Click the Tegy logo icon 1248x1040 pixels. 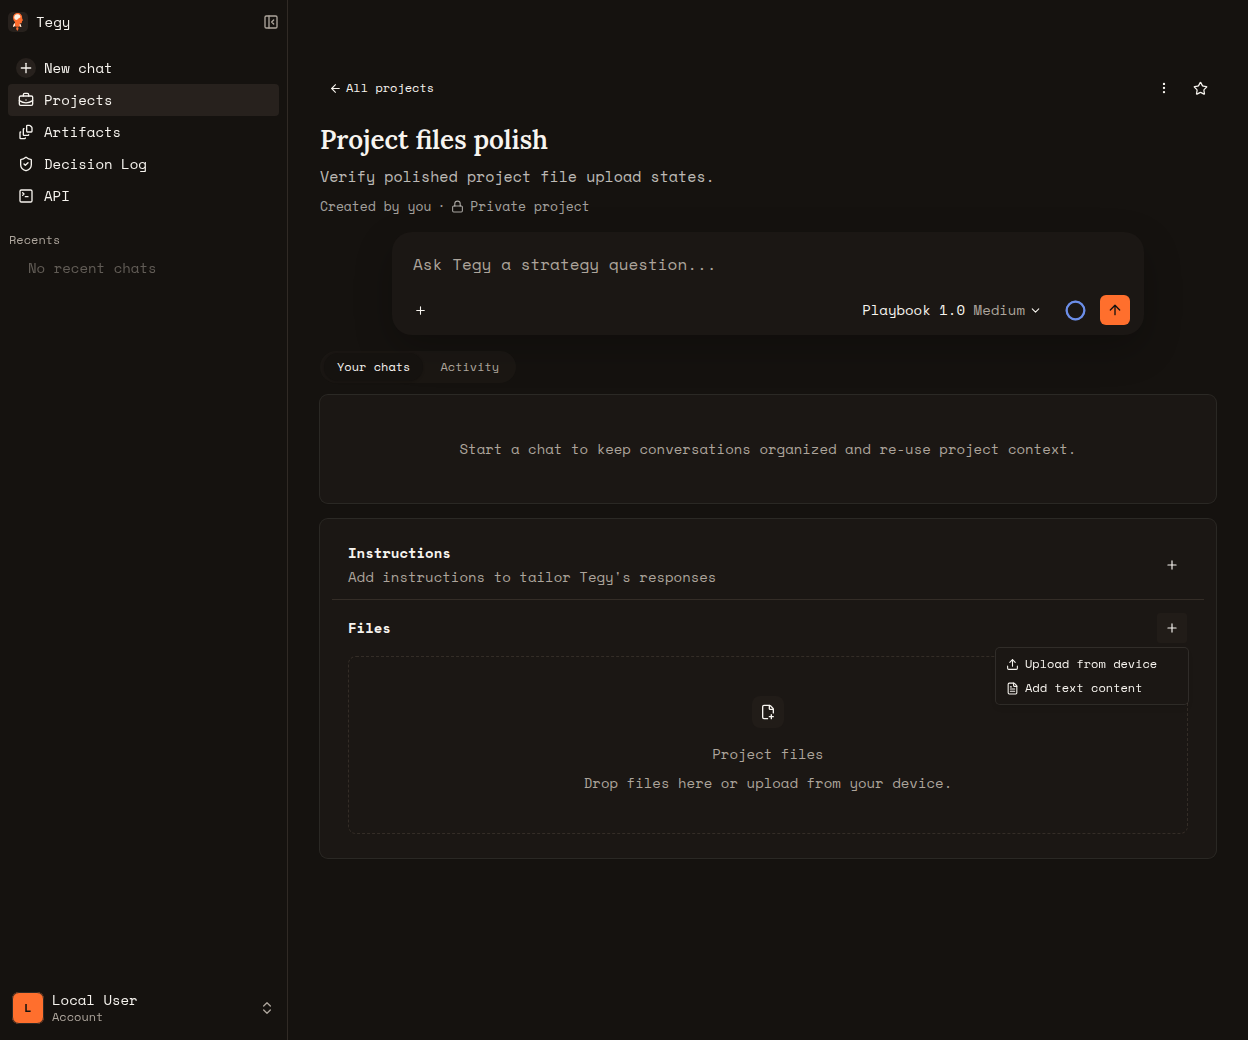pos(18,22)
